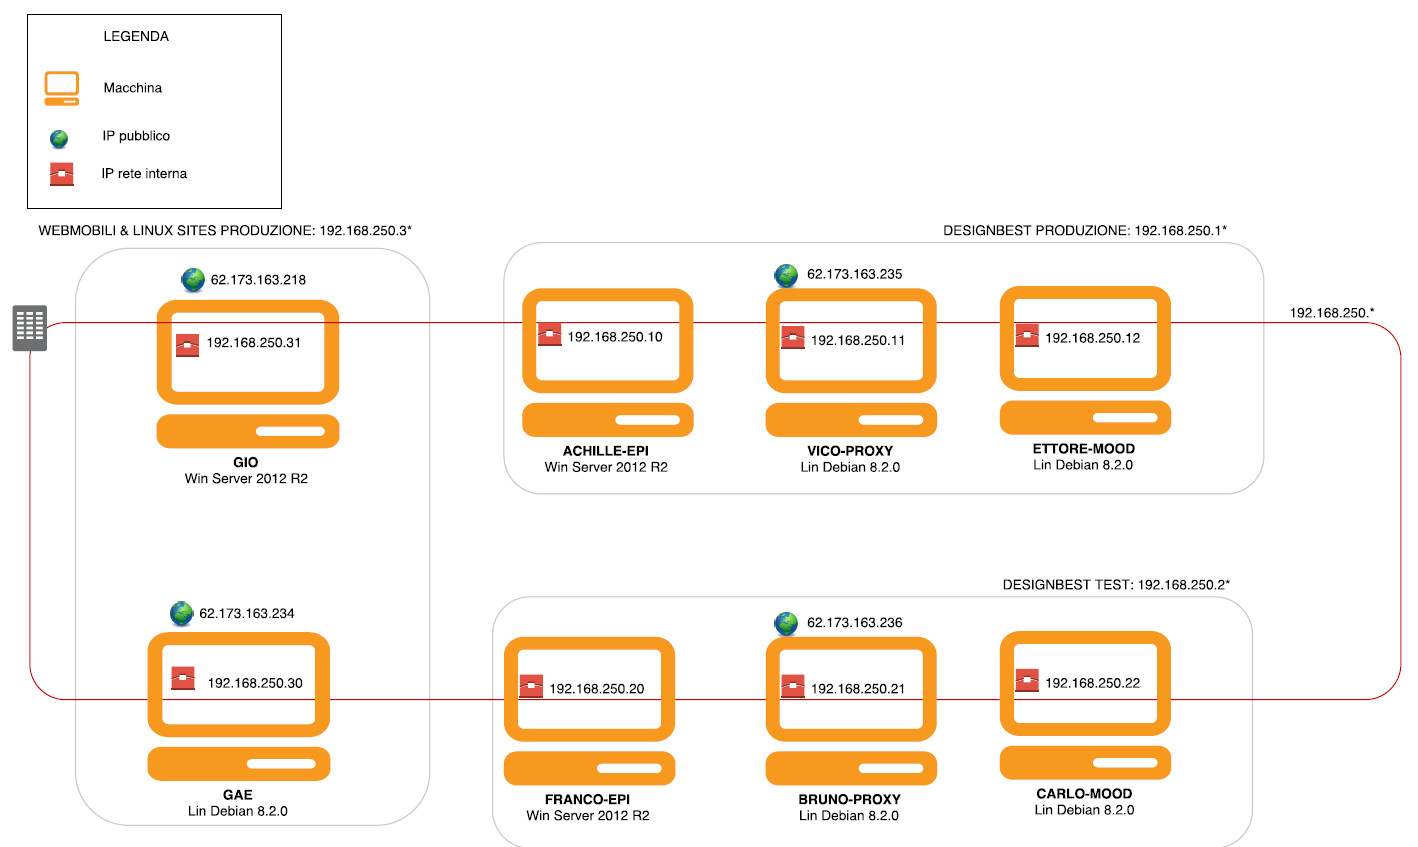Click the red IP rete interna legend icon
The width and height of the screenshot is (1418, 847).
(x=61, y=174)
